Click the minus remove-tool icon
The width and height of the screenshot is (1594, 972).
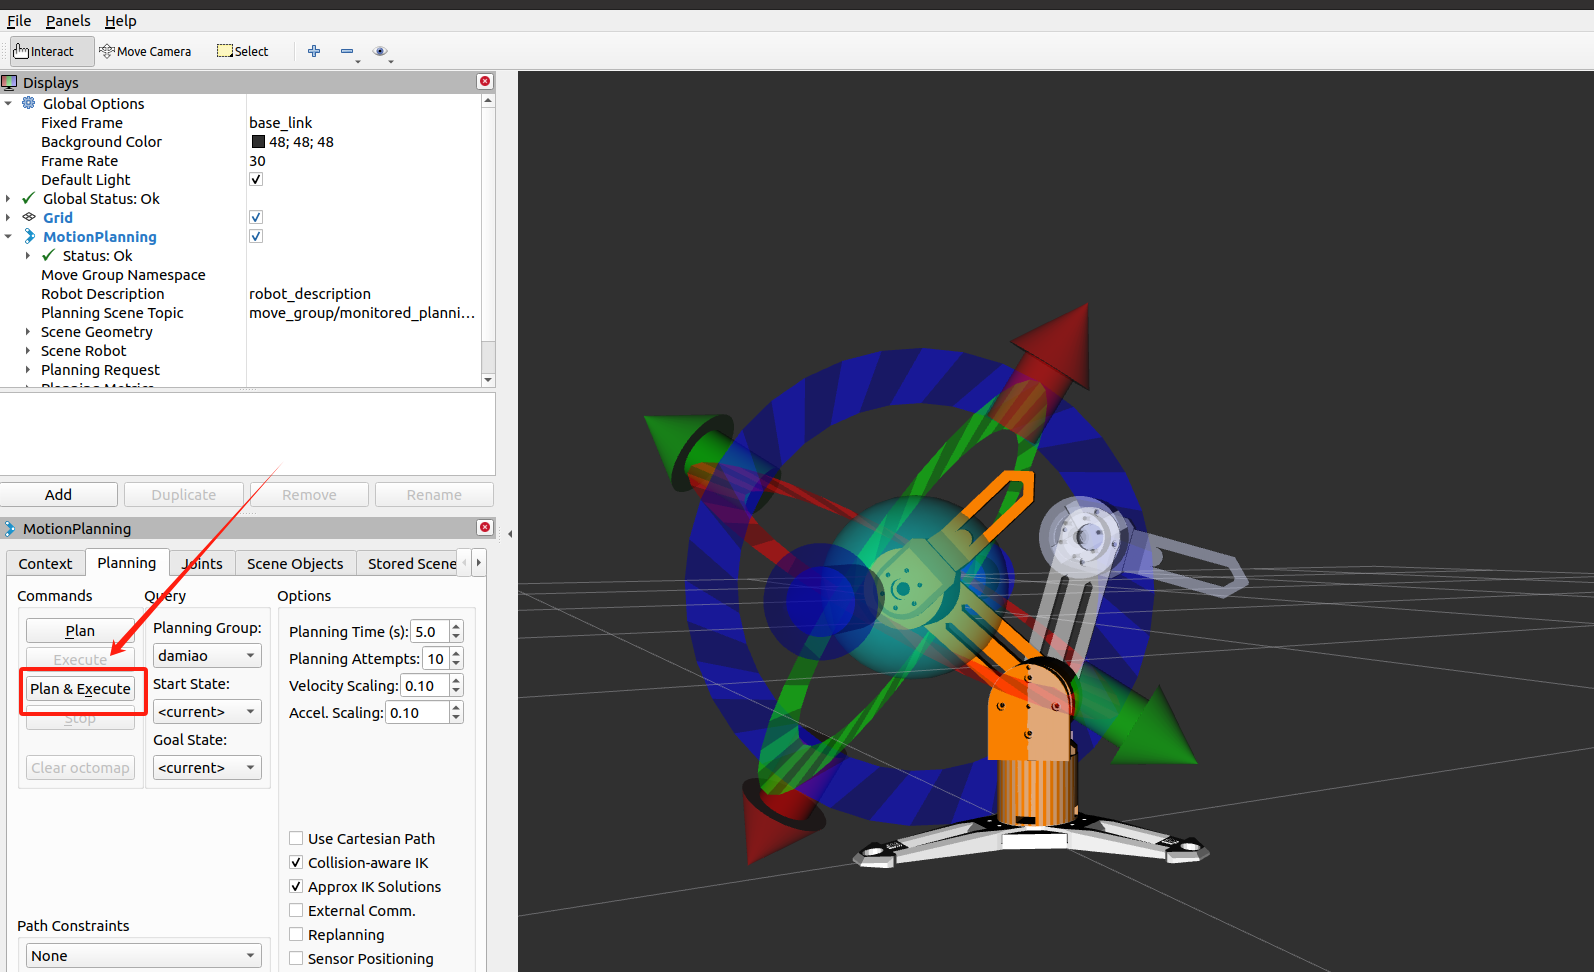(347, 51)
